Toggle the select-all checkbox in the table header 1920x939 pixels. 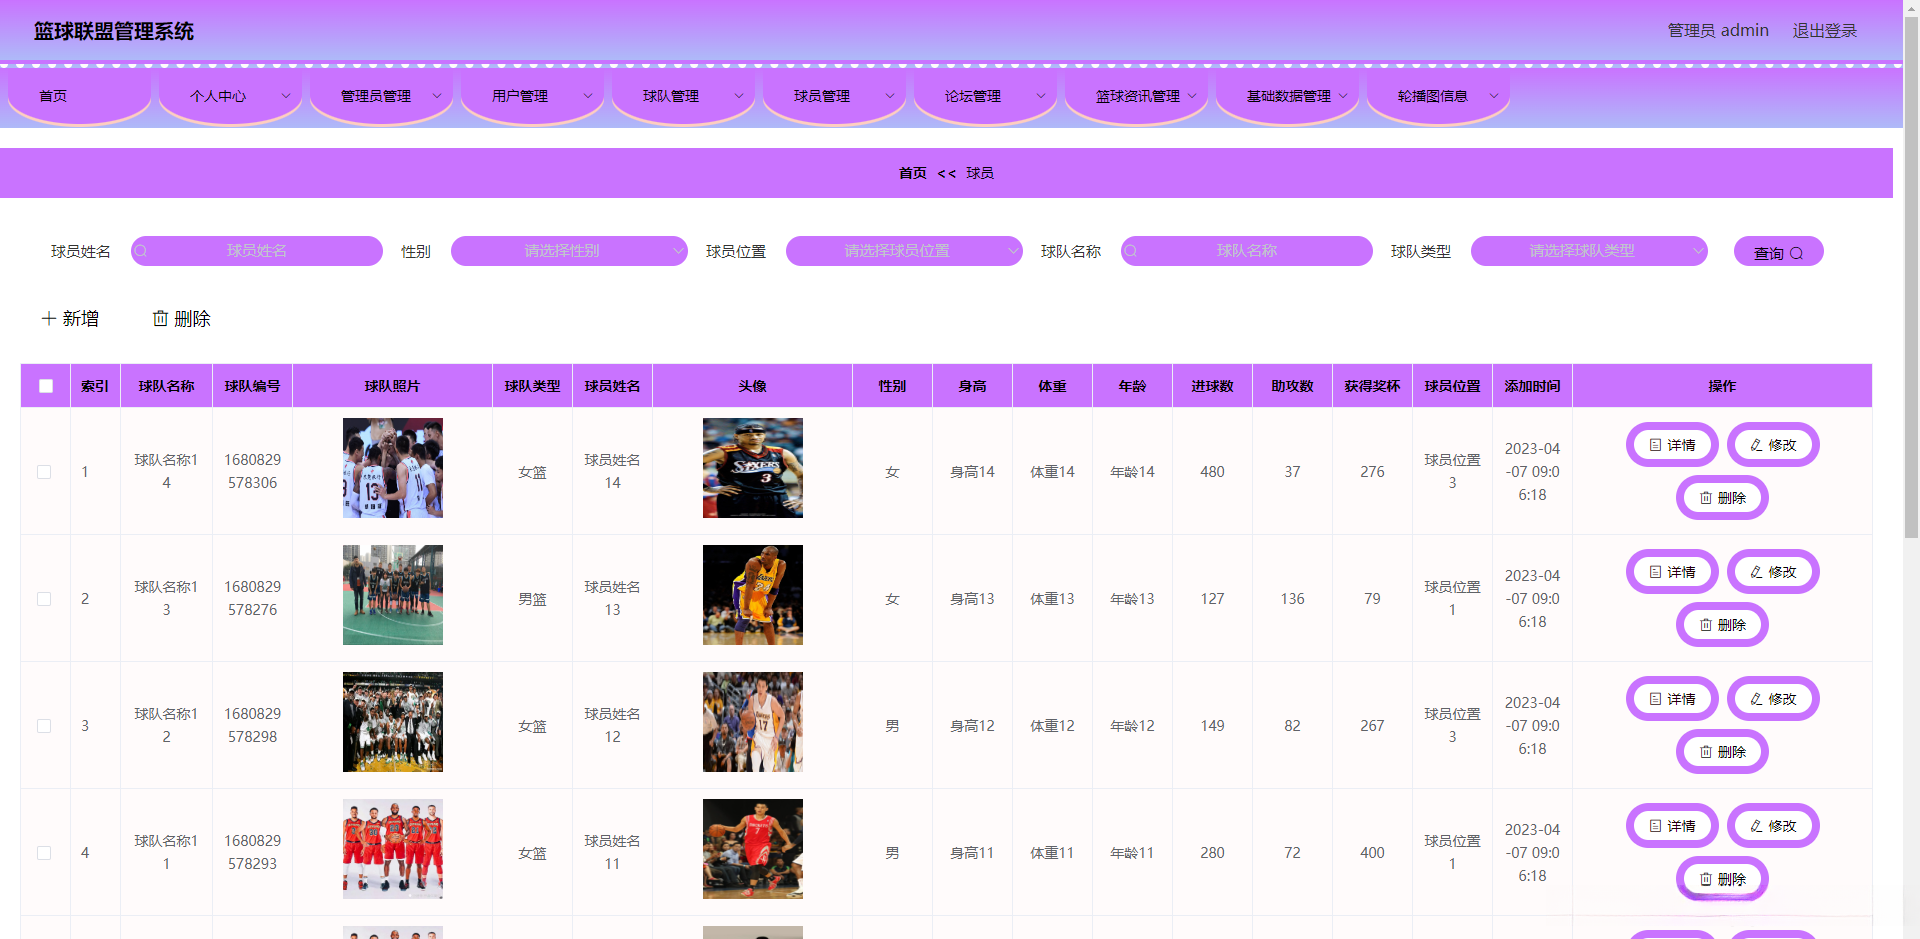pos(46,386)
